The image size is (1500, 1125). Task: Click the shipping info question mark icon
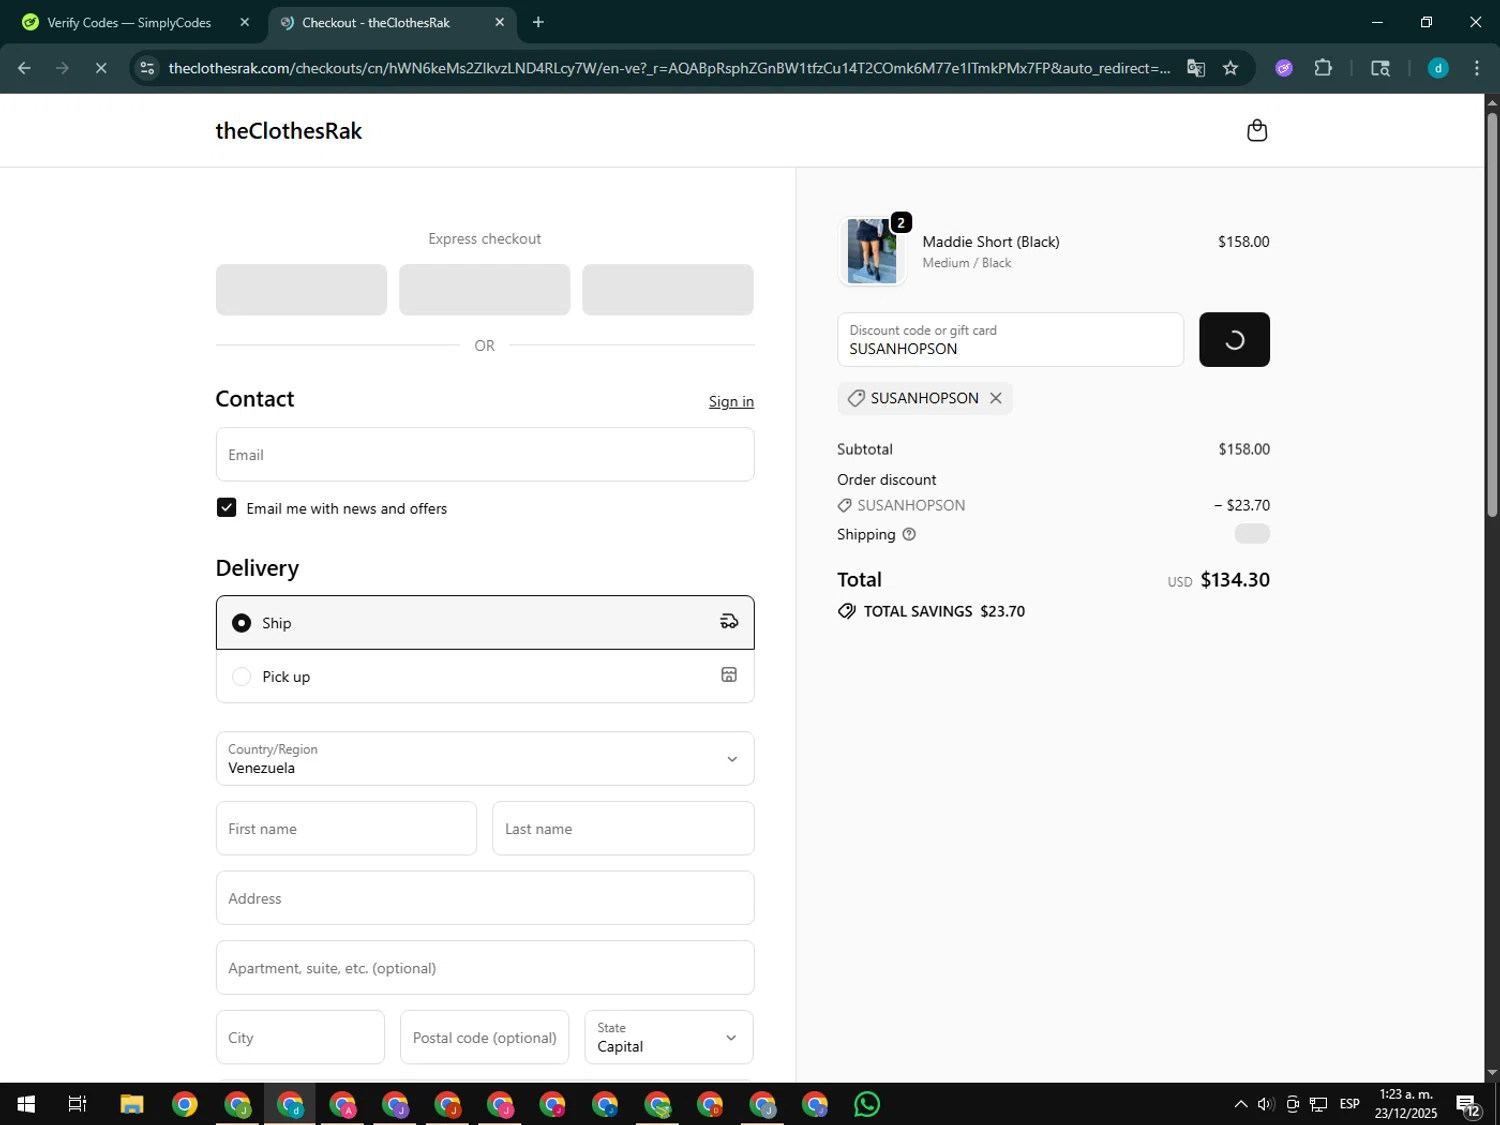click(909, 535)
